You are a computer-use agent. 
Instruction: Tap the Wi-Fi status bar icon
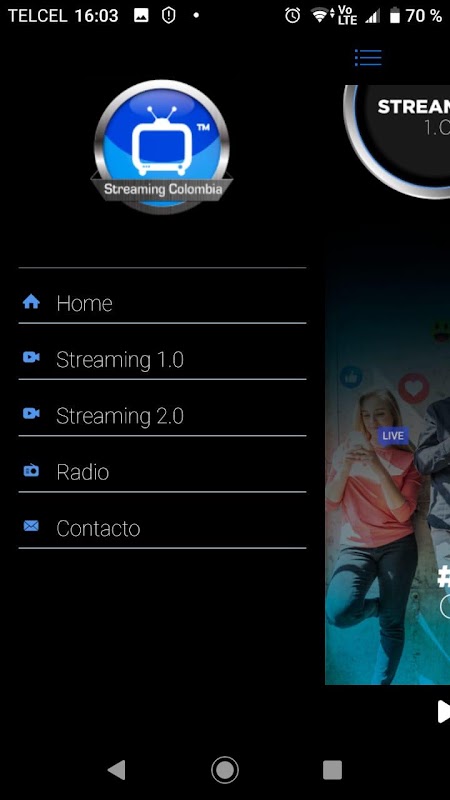[x=320, y=16]
